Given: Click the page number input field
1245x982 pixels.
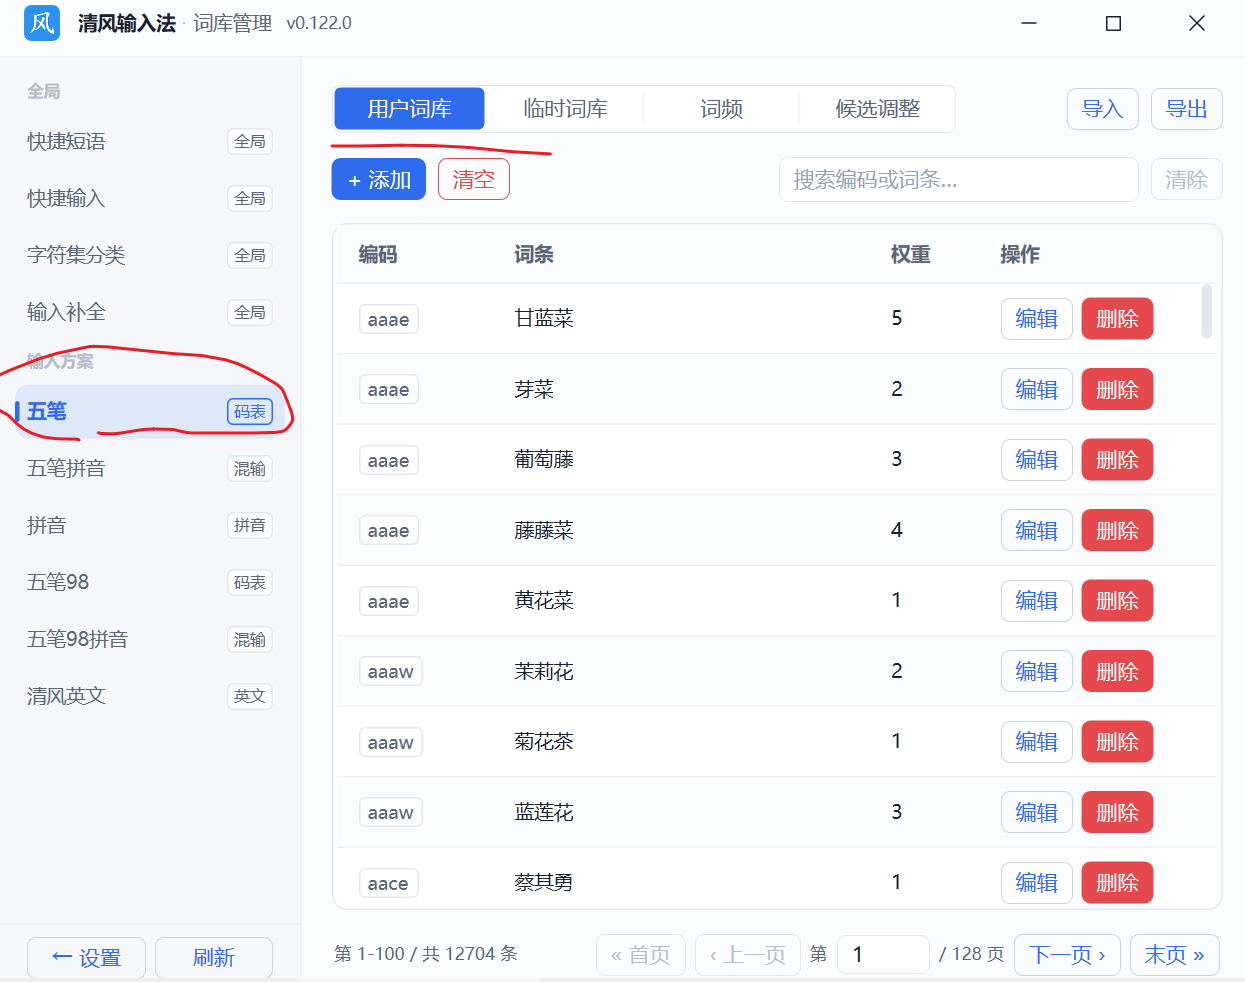Looking at the screenshot, I should click(883, 955).
